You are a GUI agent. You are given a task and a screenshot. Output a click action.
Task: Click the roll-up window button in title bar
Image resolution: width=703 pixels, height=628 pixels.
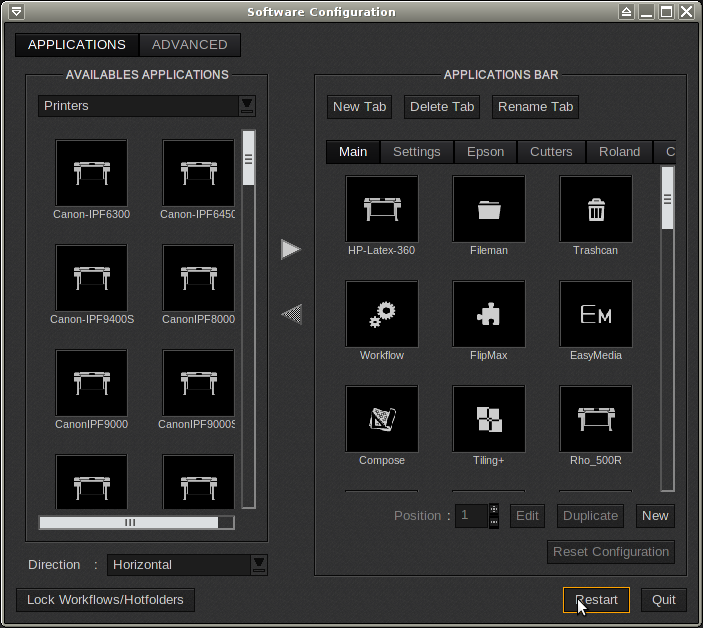(x=626, y=12)
